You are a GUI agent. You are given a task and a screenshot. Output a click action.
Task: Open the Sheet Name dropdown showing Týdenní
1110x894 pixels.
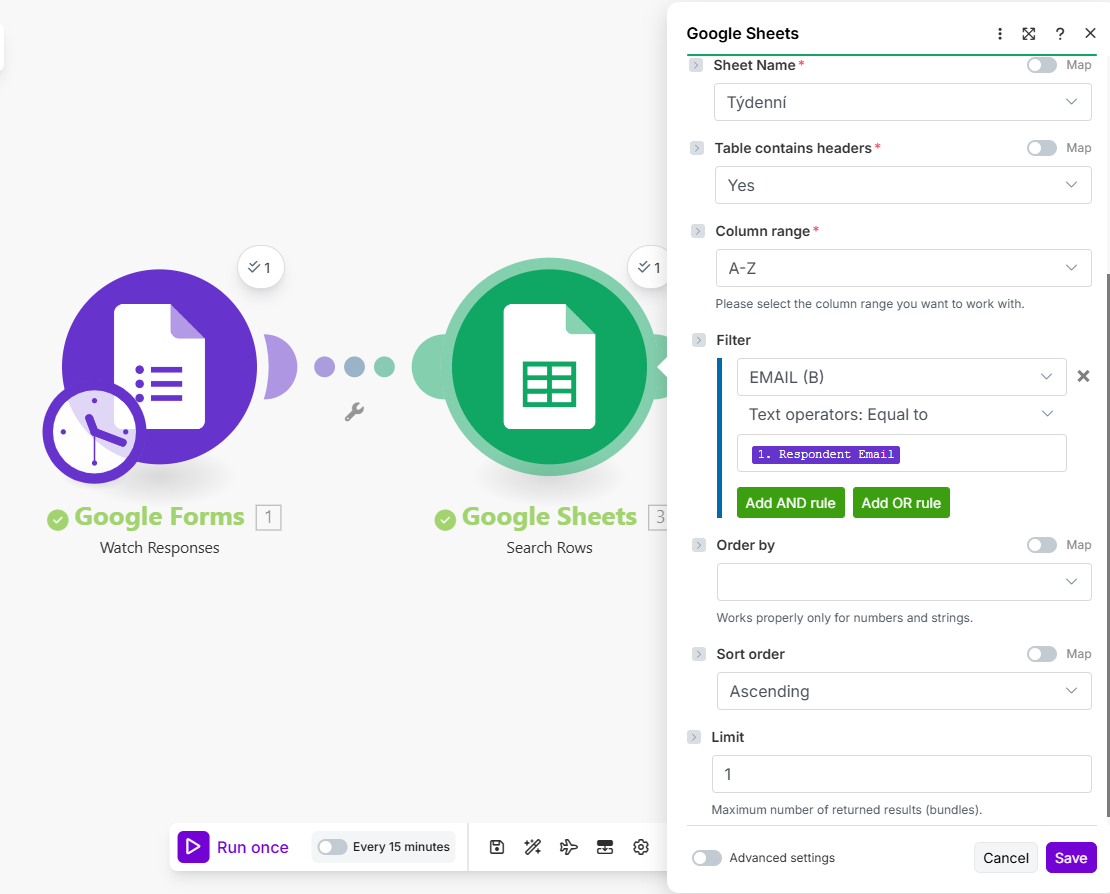(x=903, y=102)
